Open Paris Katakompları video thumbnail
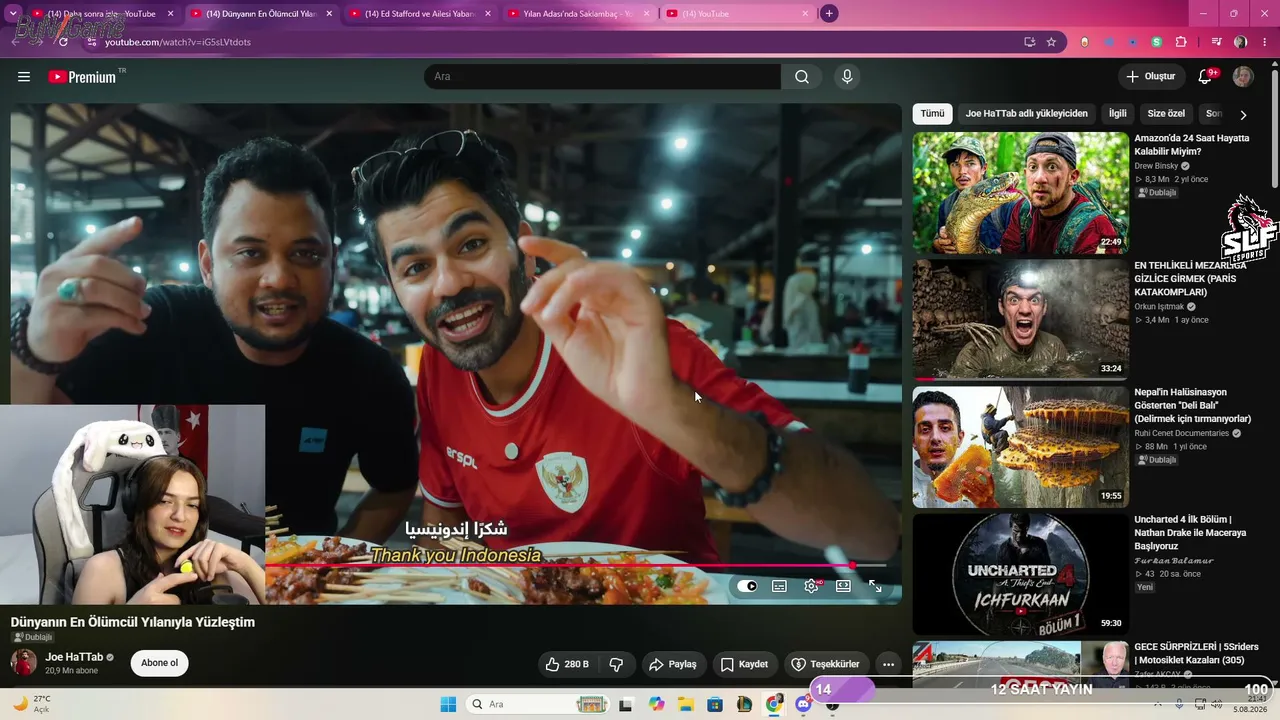Viewport: 1280px width, 720px height. [x=1020, y=320]
